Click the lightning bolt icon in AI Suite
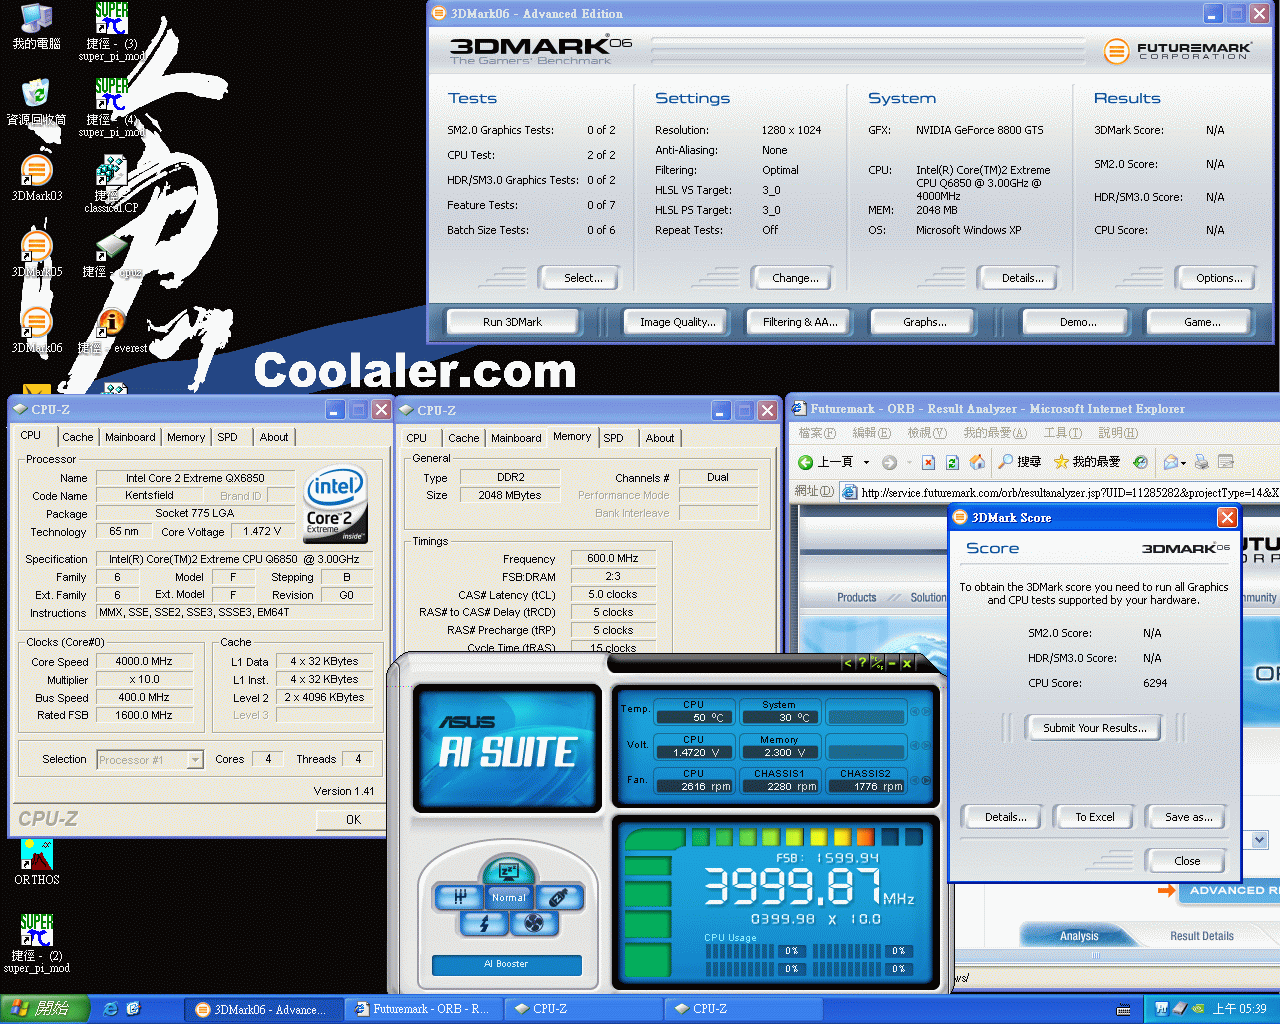This screenshot has height=1024, width=1280. [484, 923]
